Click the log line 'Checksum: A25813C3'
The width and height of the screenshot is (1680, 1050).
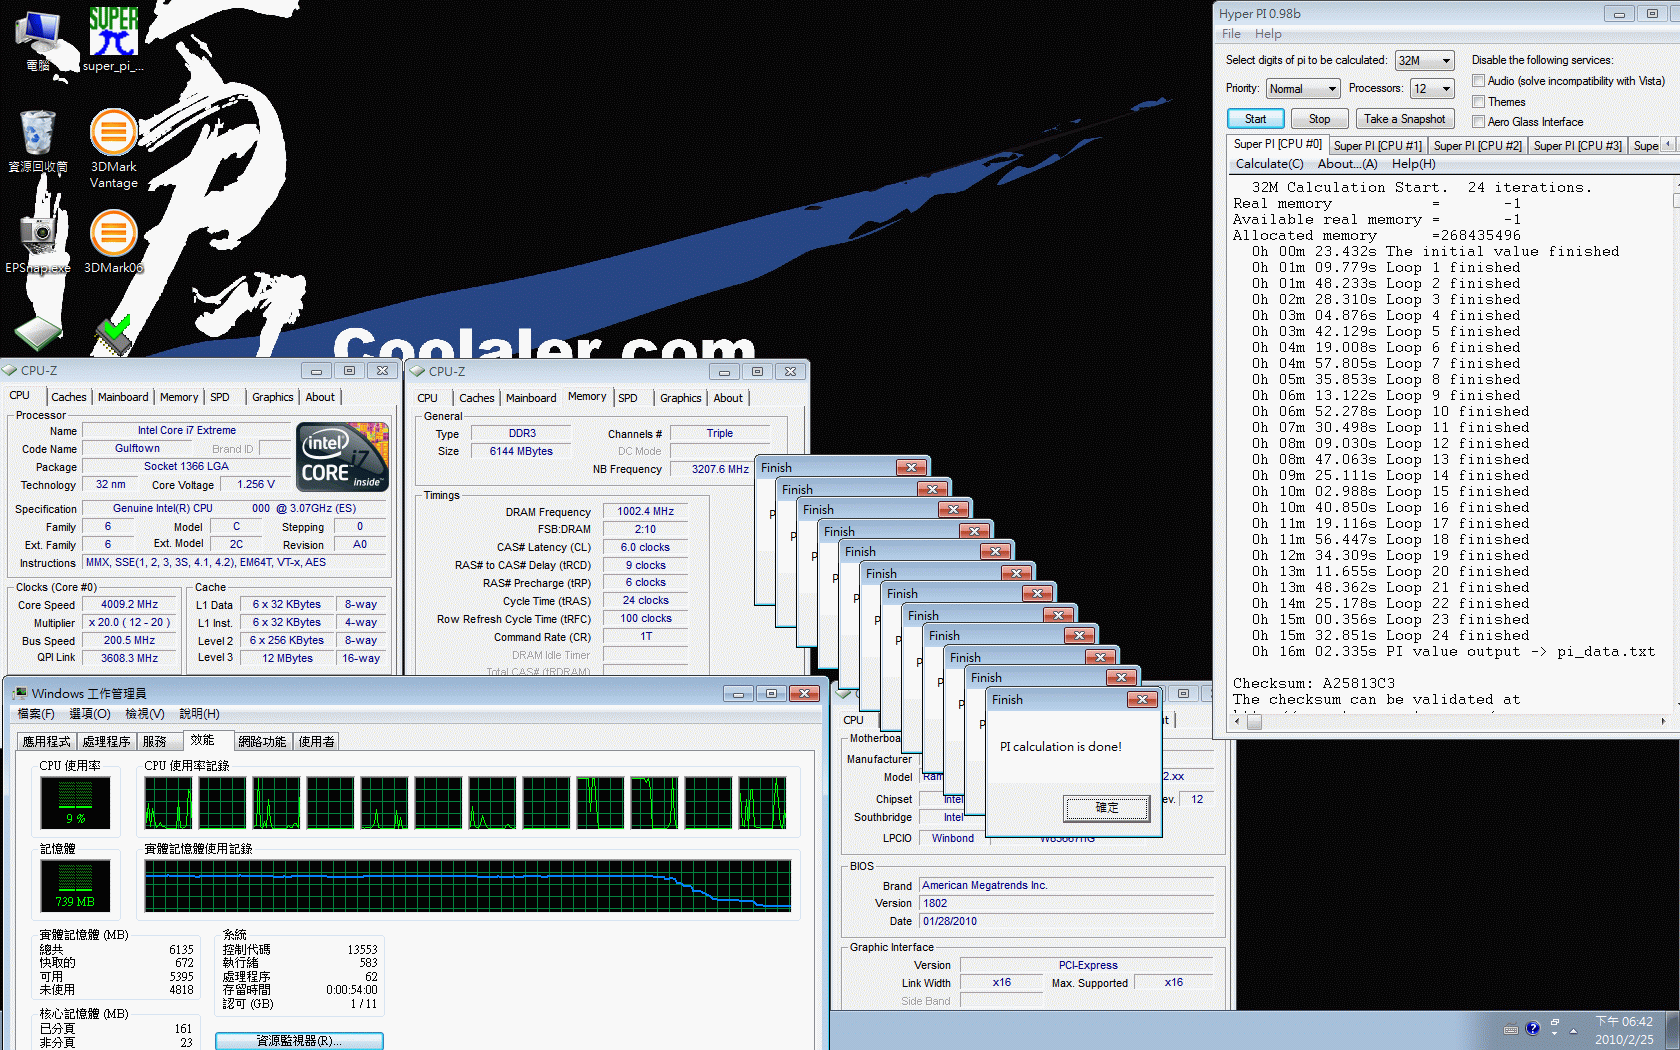(1313, 683)
